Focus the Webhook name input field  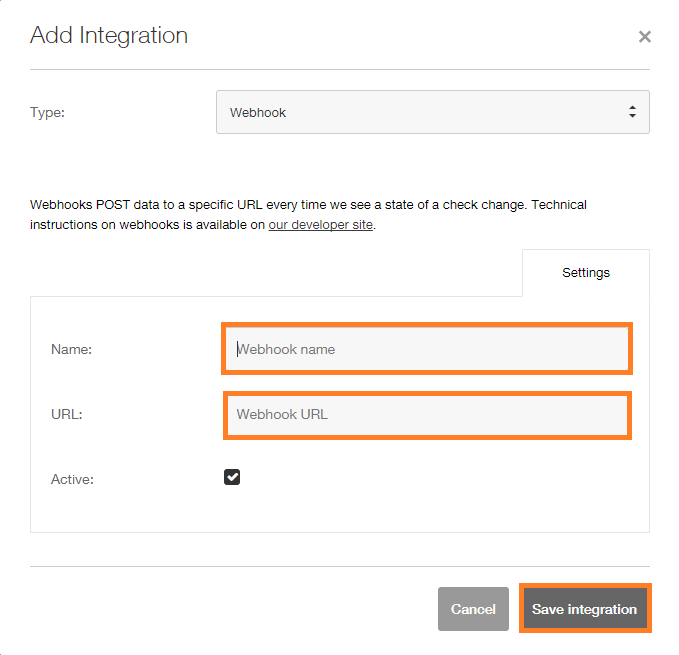(x=426, y=349)
